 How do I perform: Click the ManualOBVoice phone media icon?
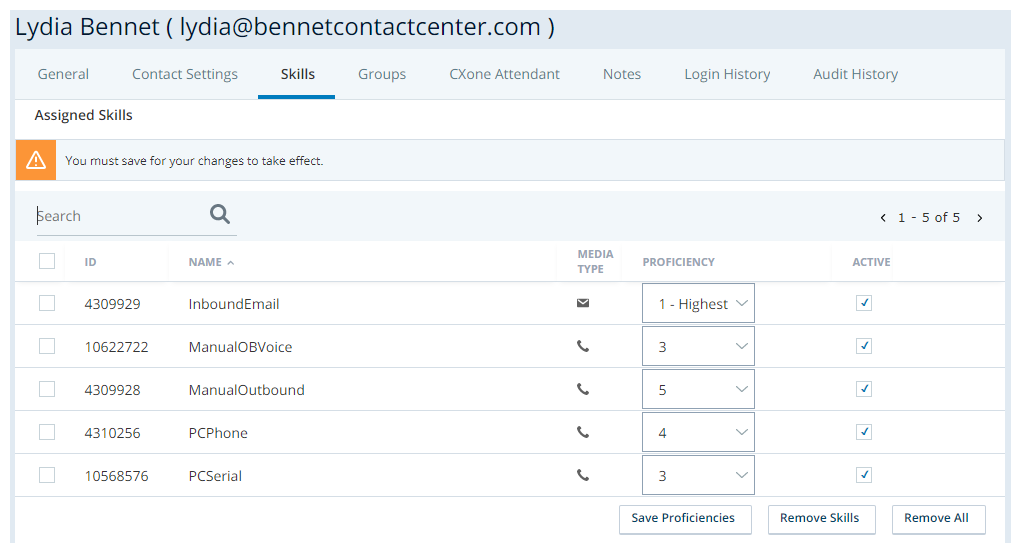coord(583,346)
